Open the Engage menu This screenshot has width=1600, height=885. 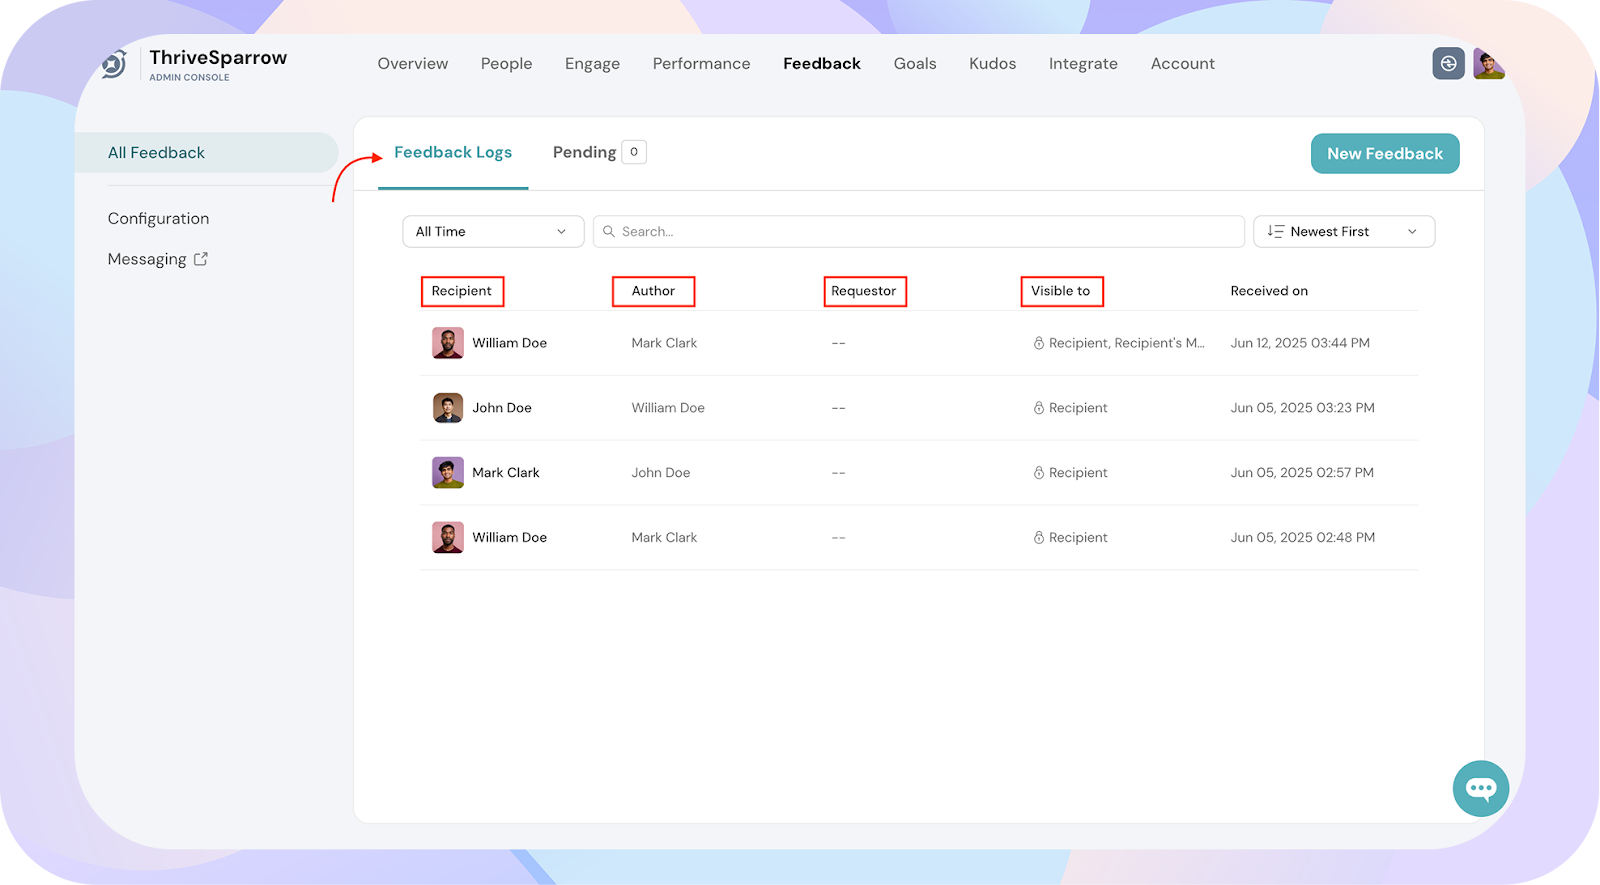592,64
